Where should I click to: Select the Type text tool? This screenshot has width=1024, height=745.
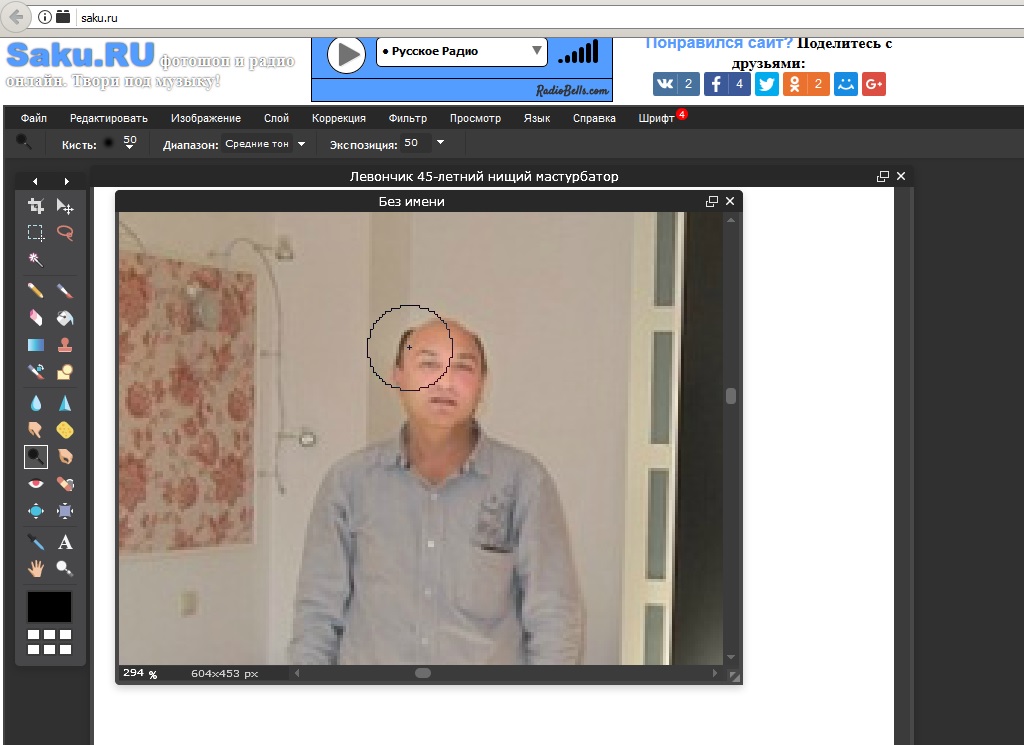pyautogui.click(x=65, y=542)
